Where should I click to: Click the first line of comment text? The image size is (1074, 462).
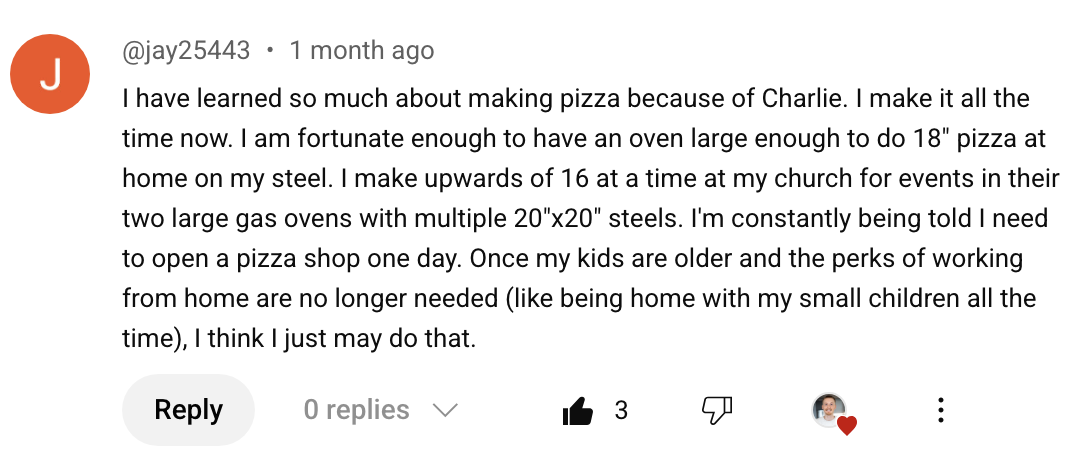tap(575, 100)
